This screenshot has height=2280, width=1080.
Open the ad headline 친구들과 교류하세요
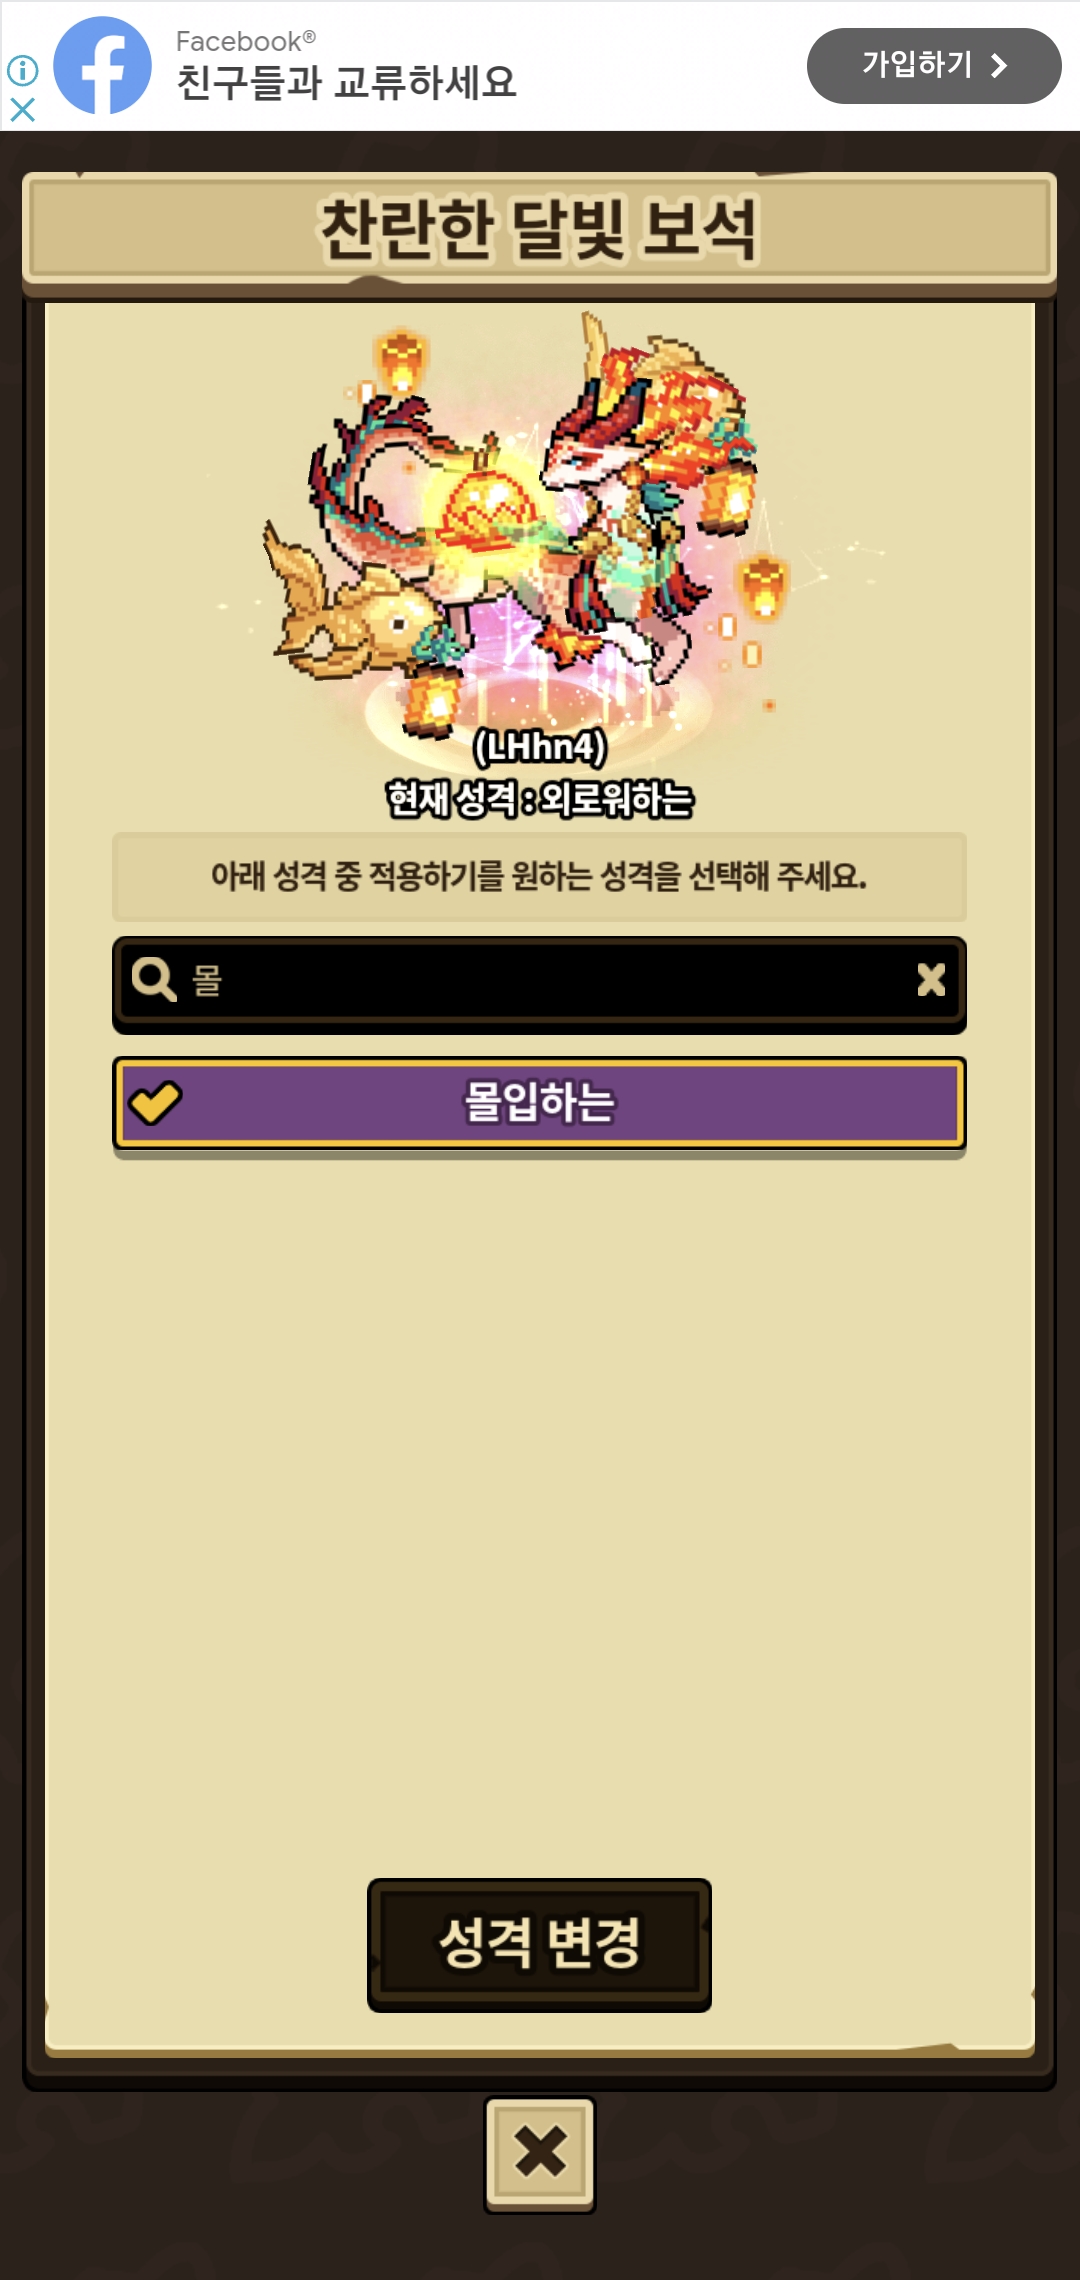coord(346,83)
